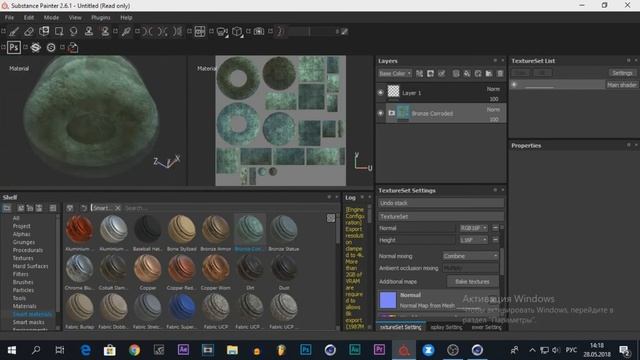The image size is (640, 360).
Task: Open the camera projection mode icon
Action: tap(222, 31)
